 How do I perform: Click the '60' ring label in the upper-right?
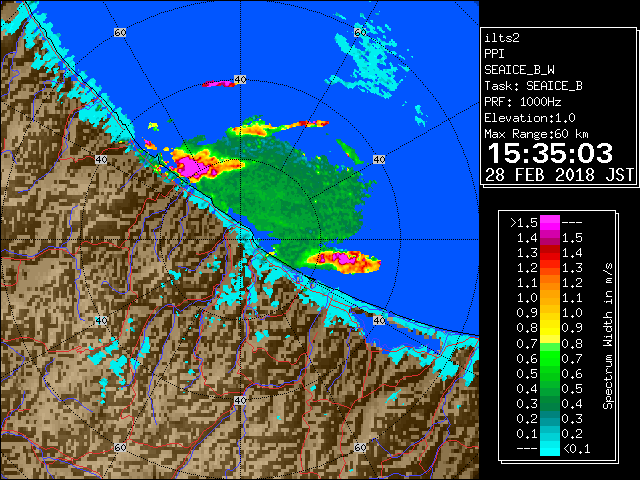click(360, 32)
